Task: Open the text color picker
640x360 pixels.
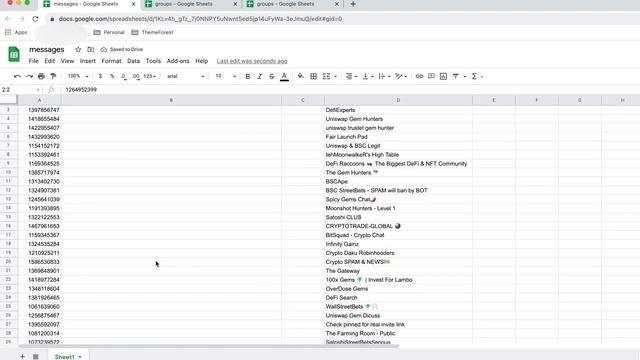Action: point(284,76)
